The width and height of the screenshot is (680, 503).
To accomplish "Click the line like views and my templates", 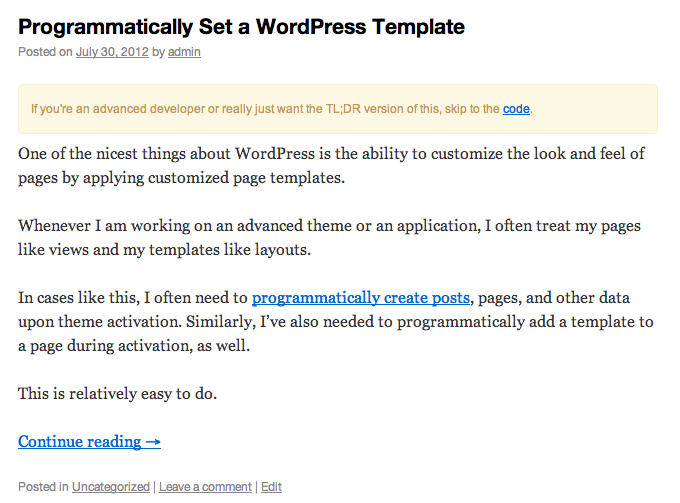I will point(164,250).
